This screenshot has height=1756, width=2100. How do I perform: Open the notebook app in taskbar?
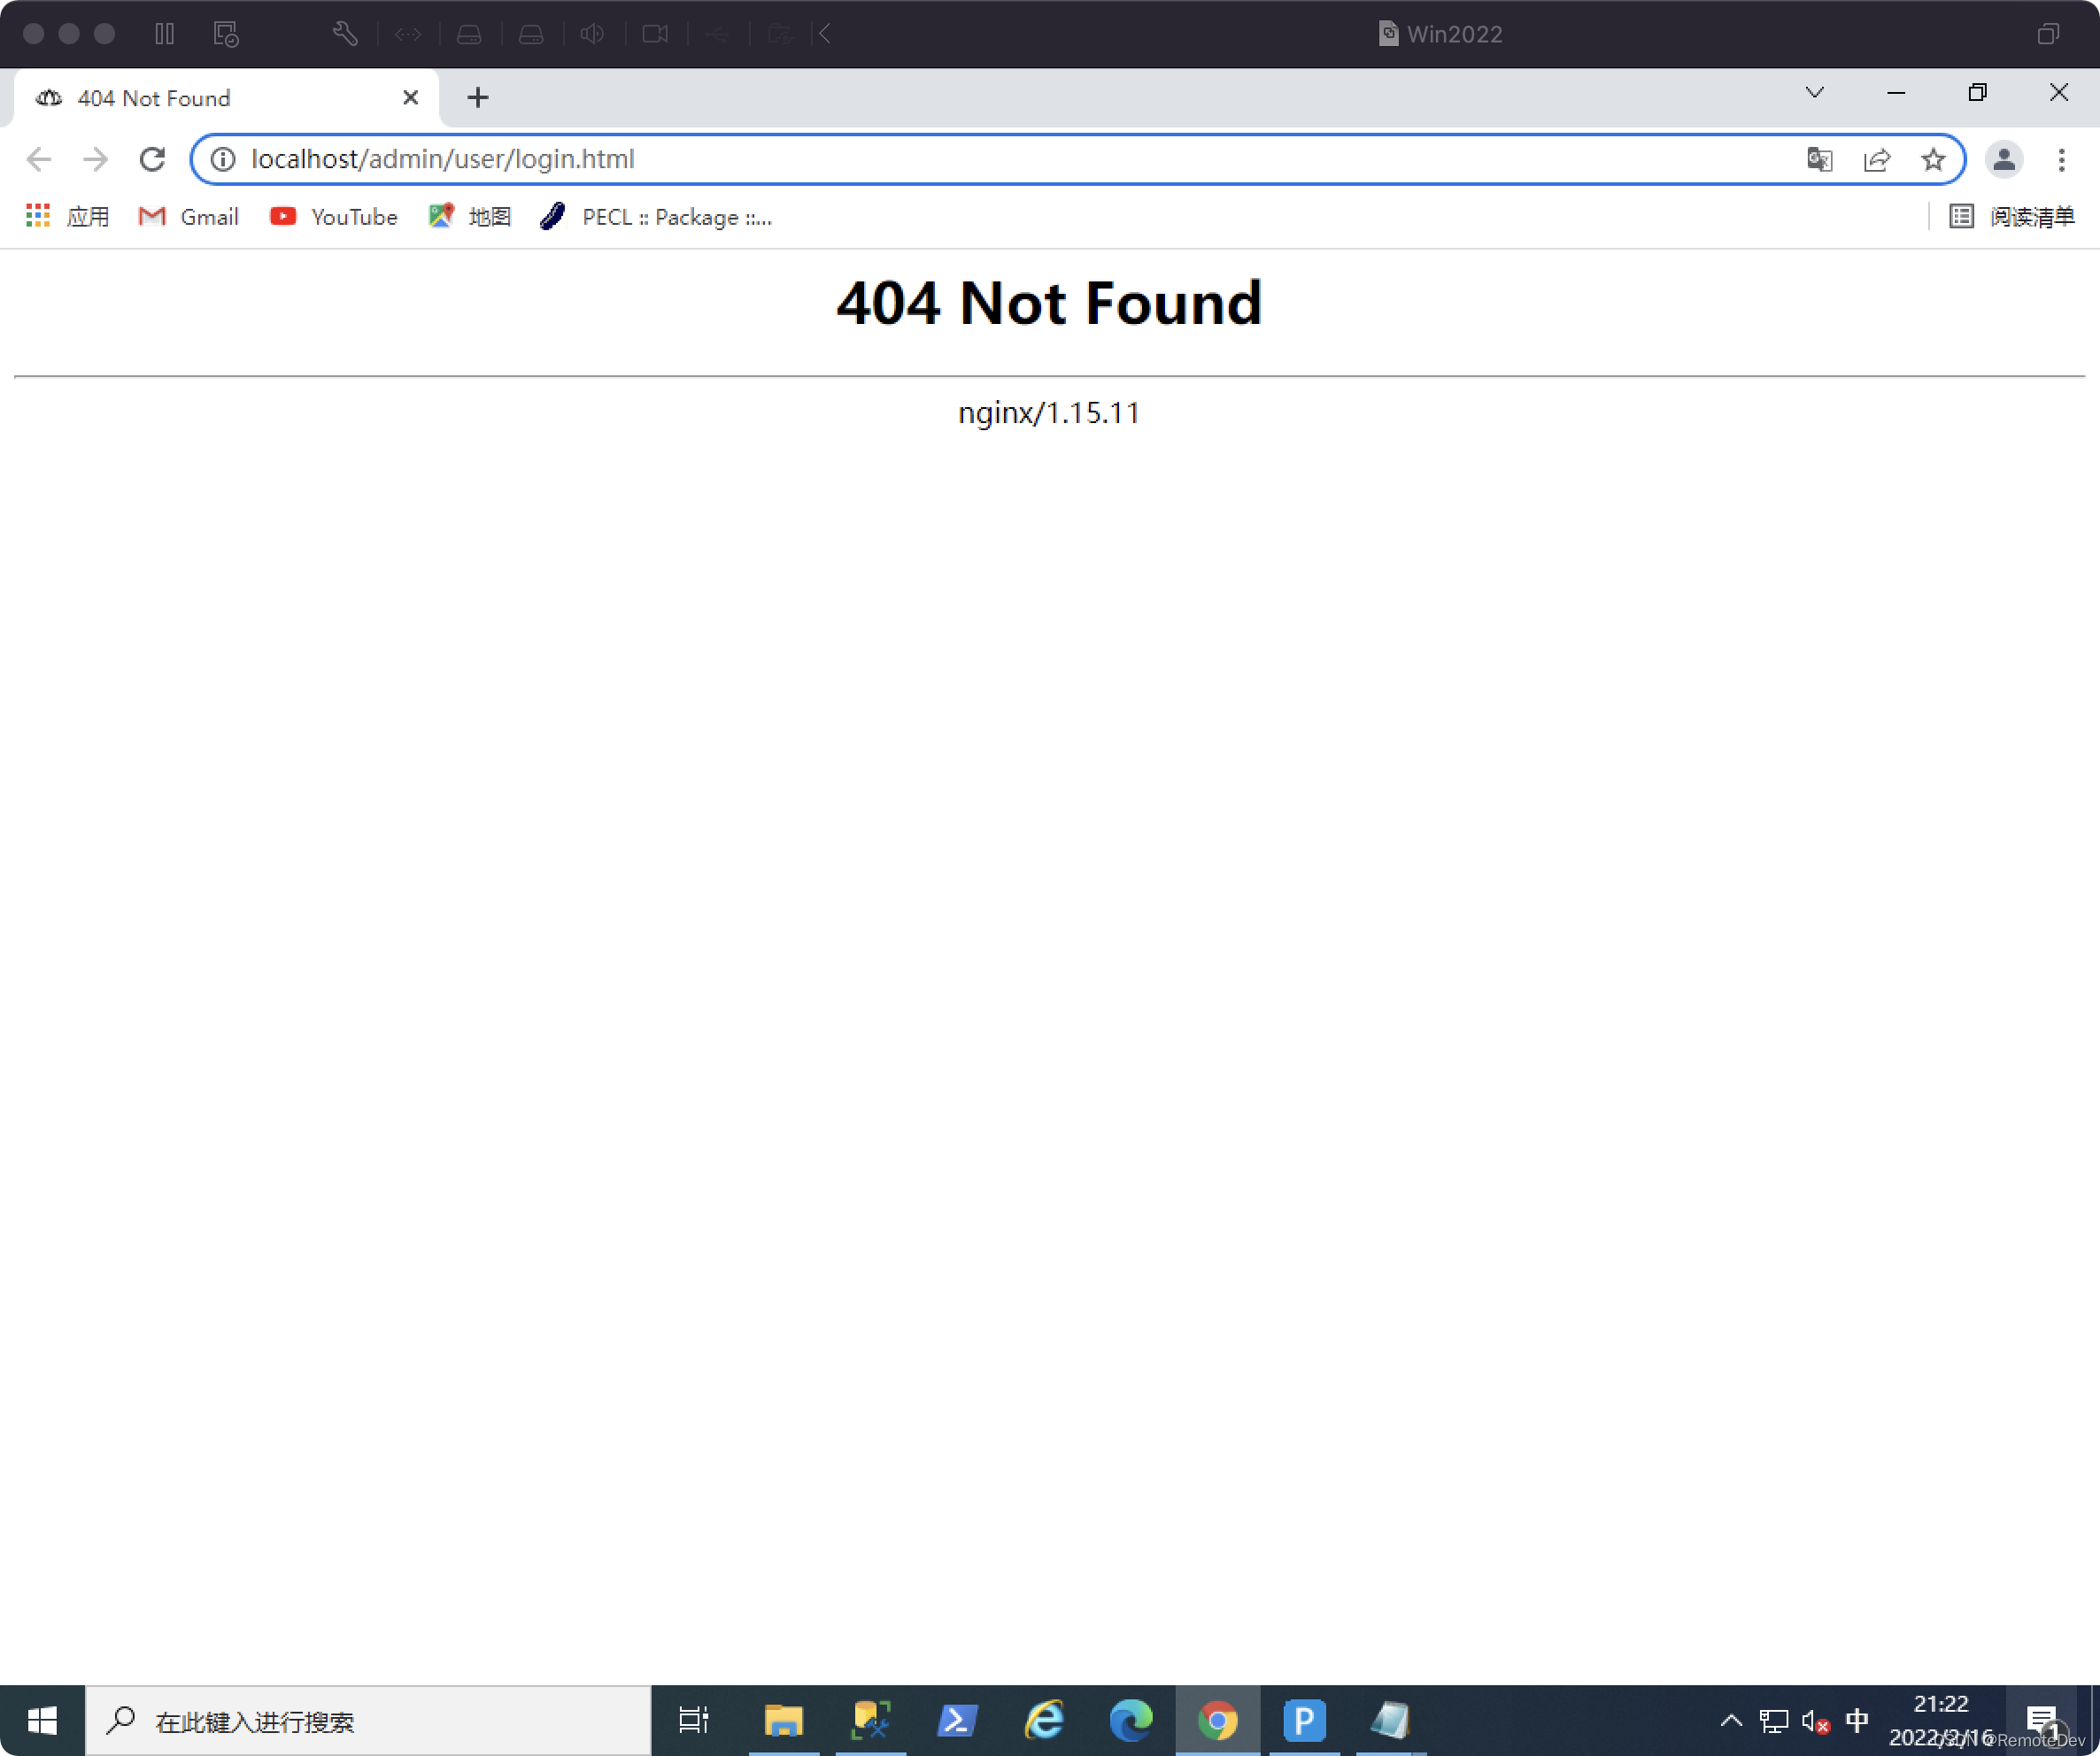pyautogui.click(x=1390, y=1720)
